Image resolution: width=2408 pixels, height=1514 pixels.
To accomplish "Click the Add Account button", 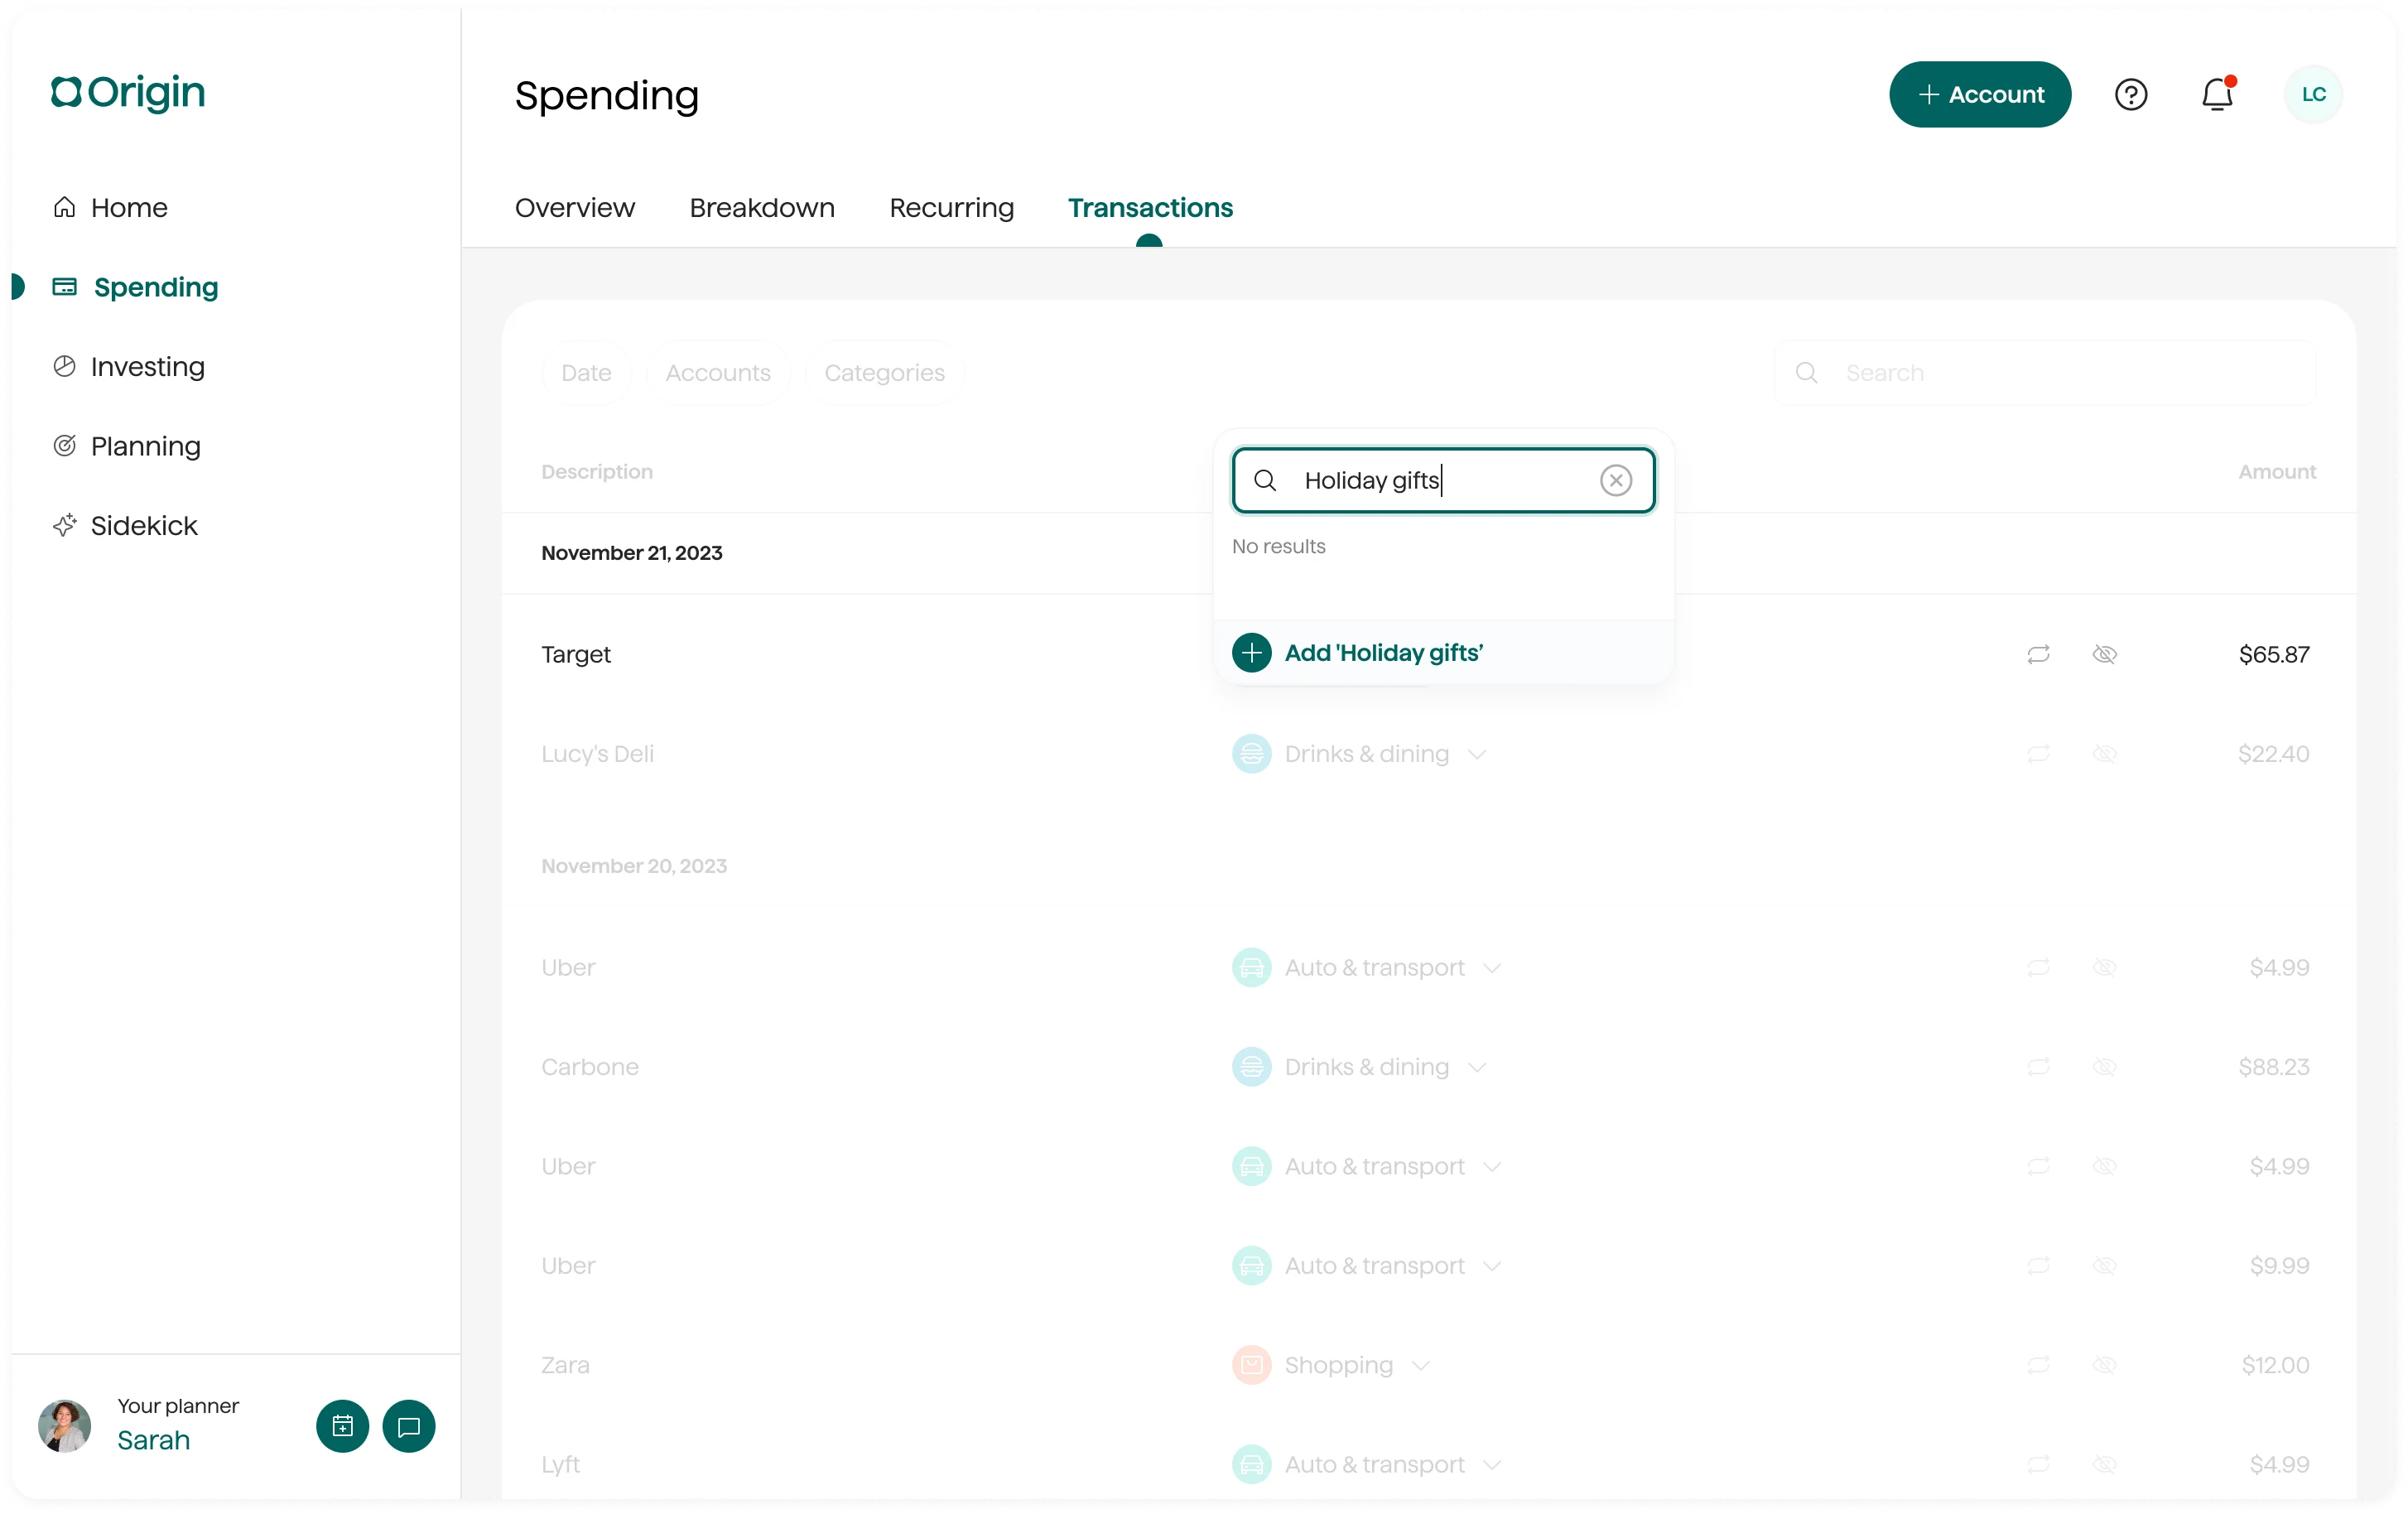I will 1979,94.
